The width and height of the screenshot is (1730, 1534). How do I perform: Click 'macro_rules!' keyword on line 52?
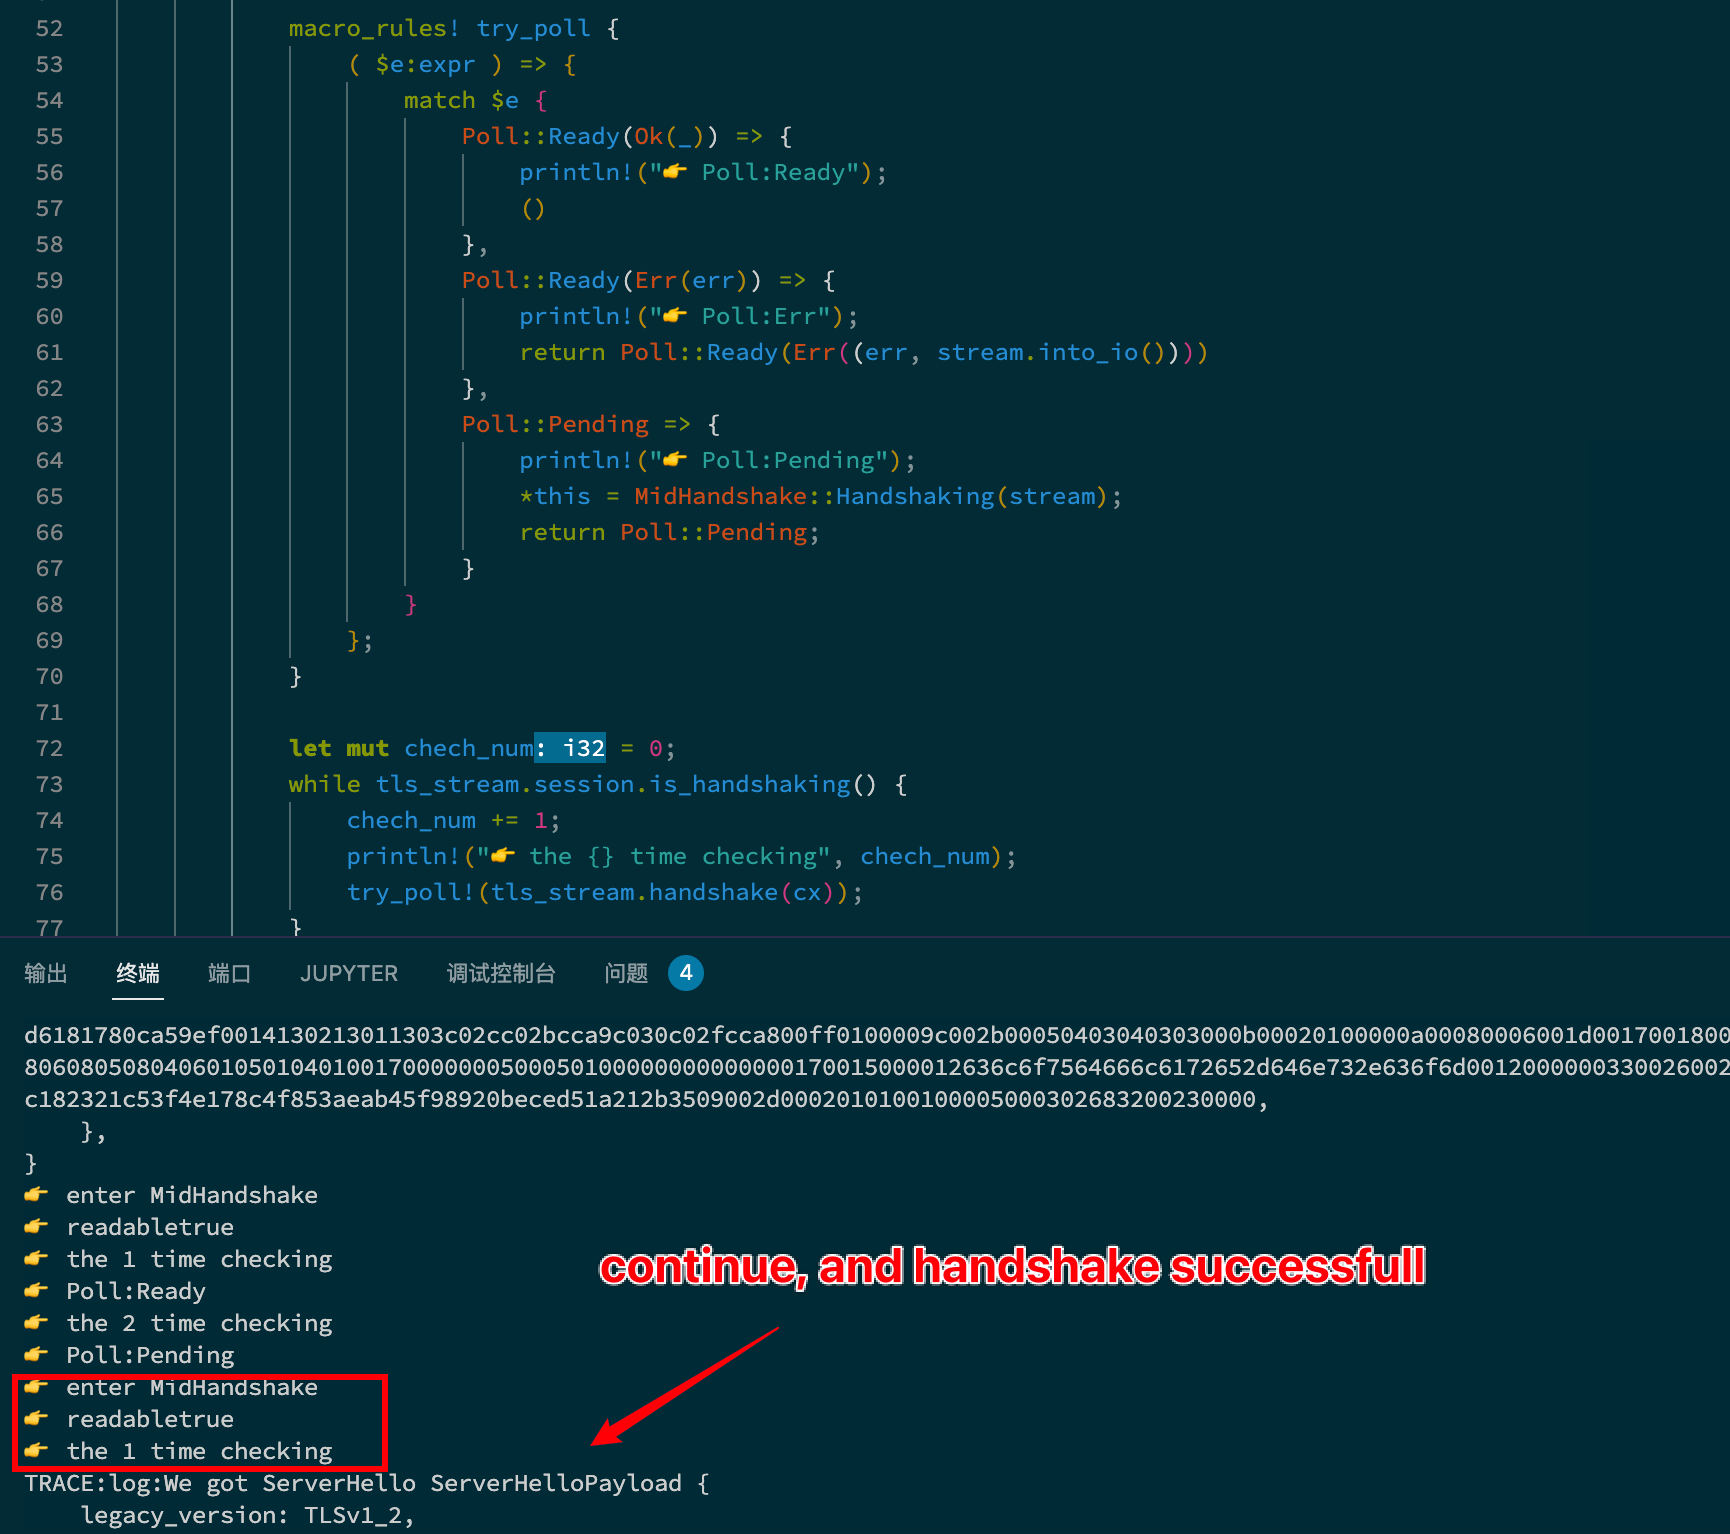tap(374, 28)
